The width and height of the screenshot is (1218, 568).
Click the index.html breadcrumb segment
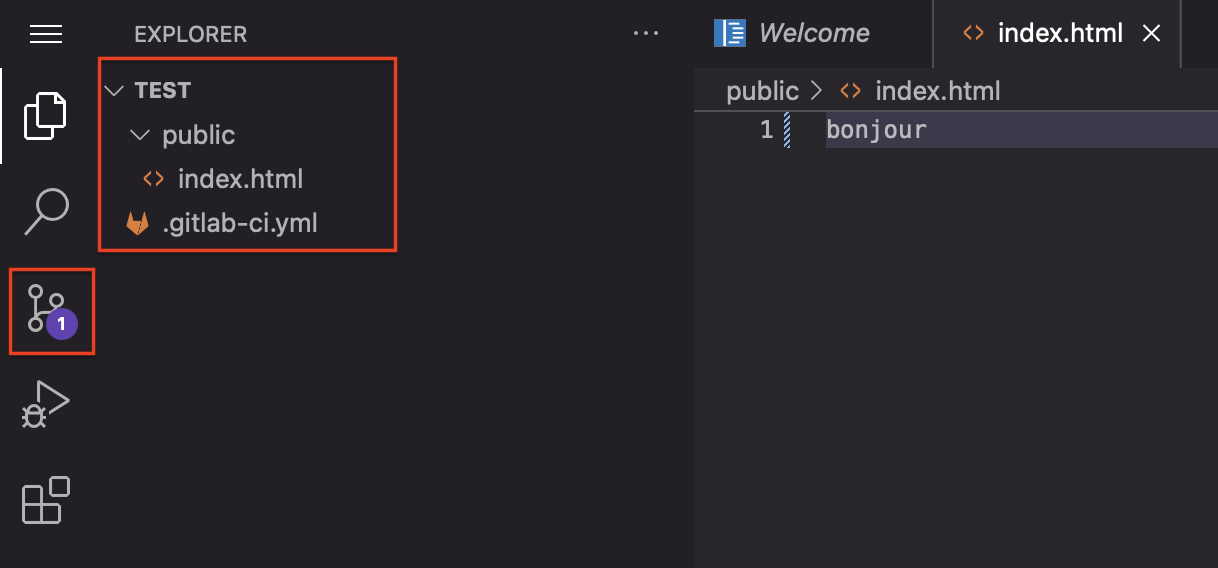[x=937, y=91]
